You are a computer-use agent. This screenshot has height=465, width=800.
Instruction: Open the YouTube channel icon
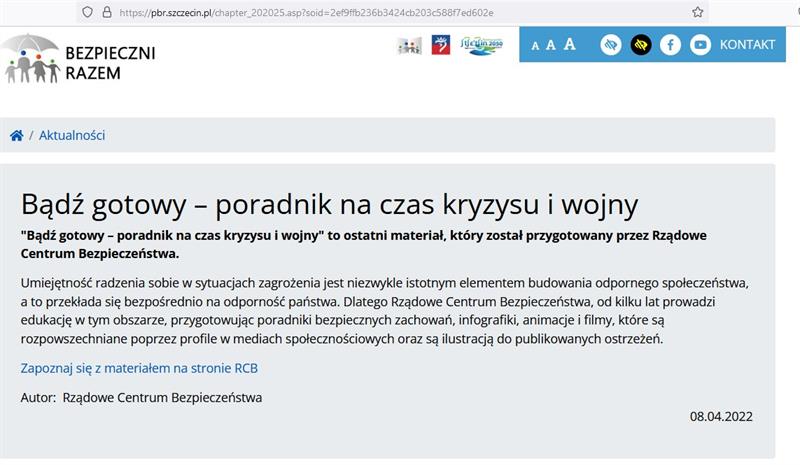[700, 45]
